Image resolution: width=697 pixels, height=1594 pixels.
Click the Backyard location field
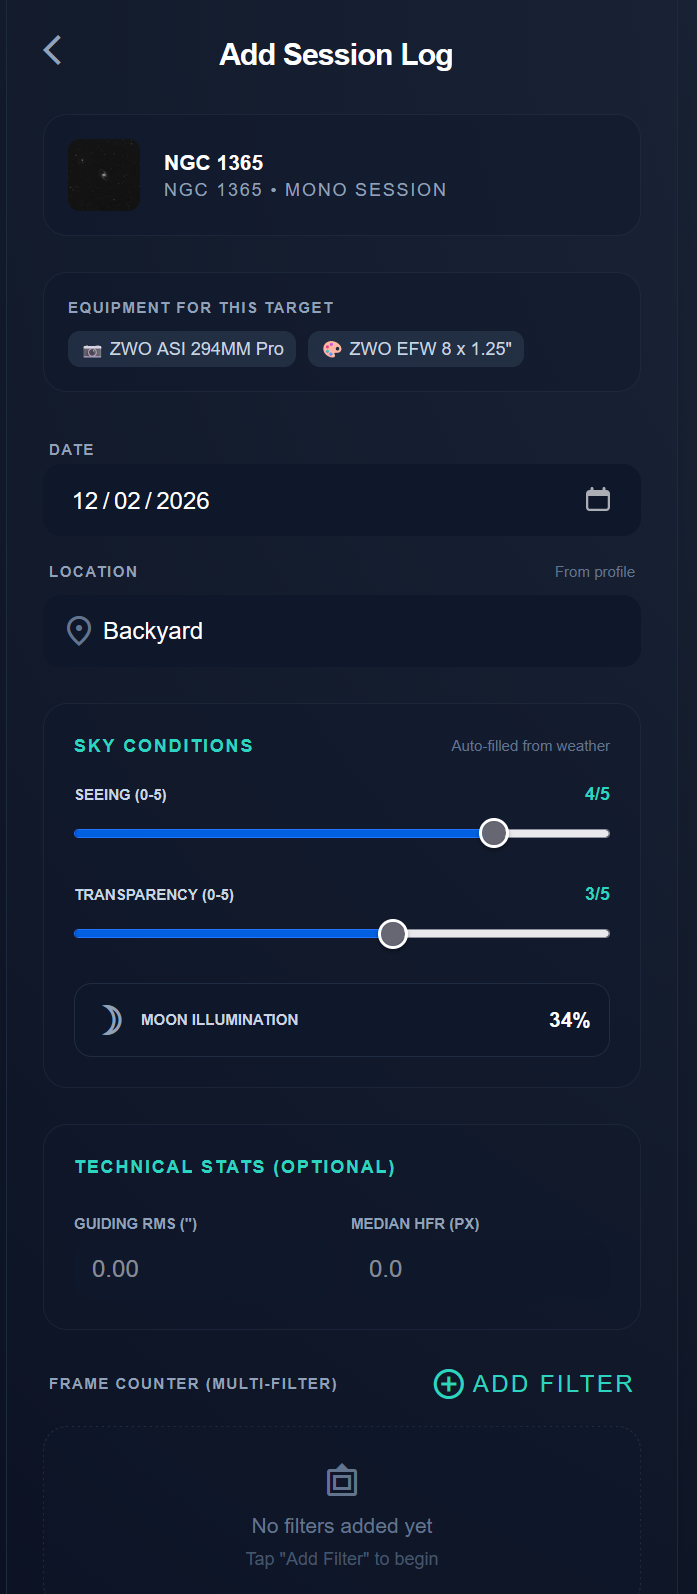340,631
